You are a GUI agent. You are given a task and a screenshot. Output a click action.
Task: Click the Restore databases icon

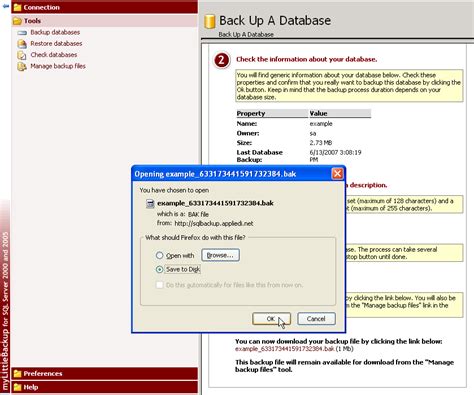pos(22,44)
